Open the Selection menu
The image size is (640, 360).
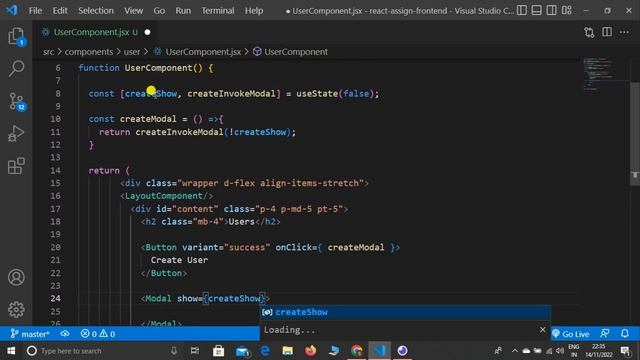96,11
